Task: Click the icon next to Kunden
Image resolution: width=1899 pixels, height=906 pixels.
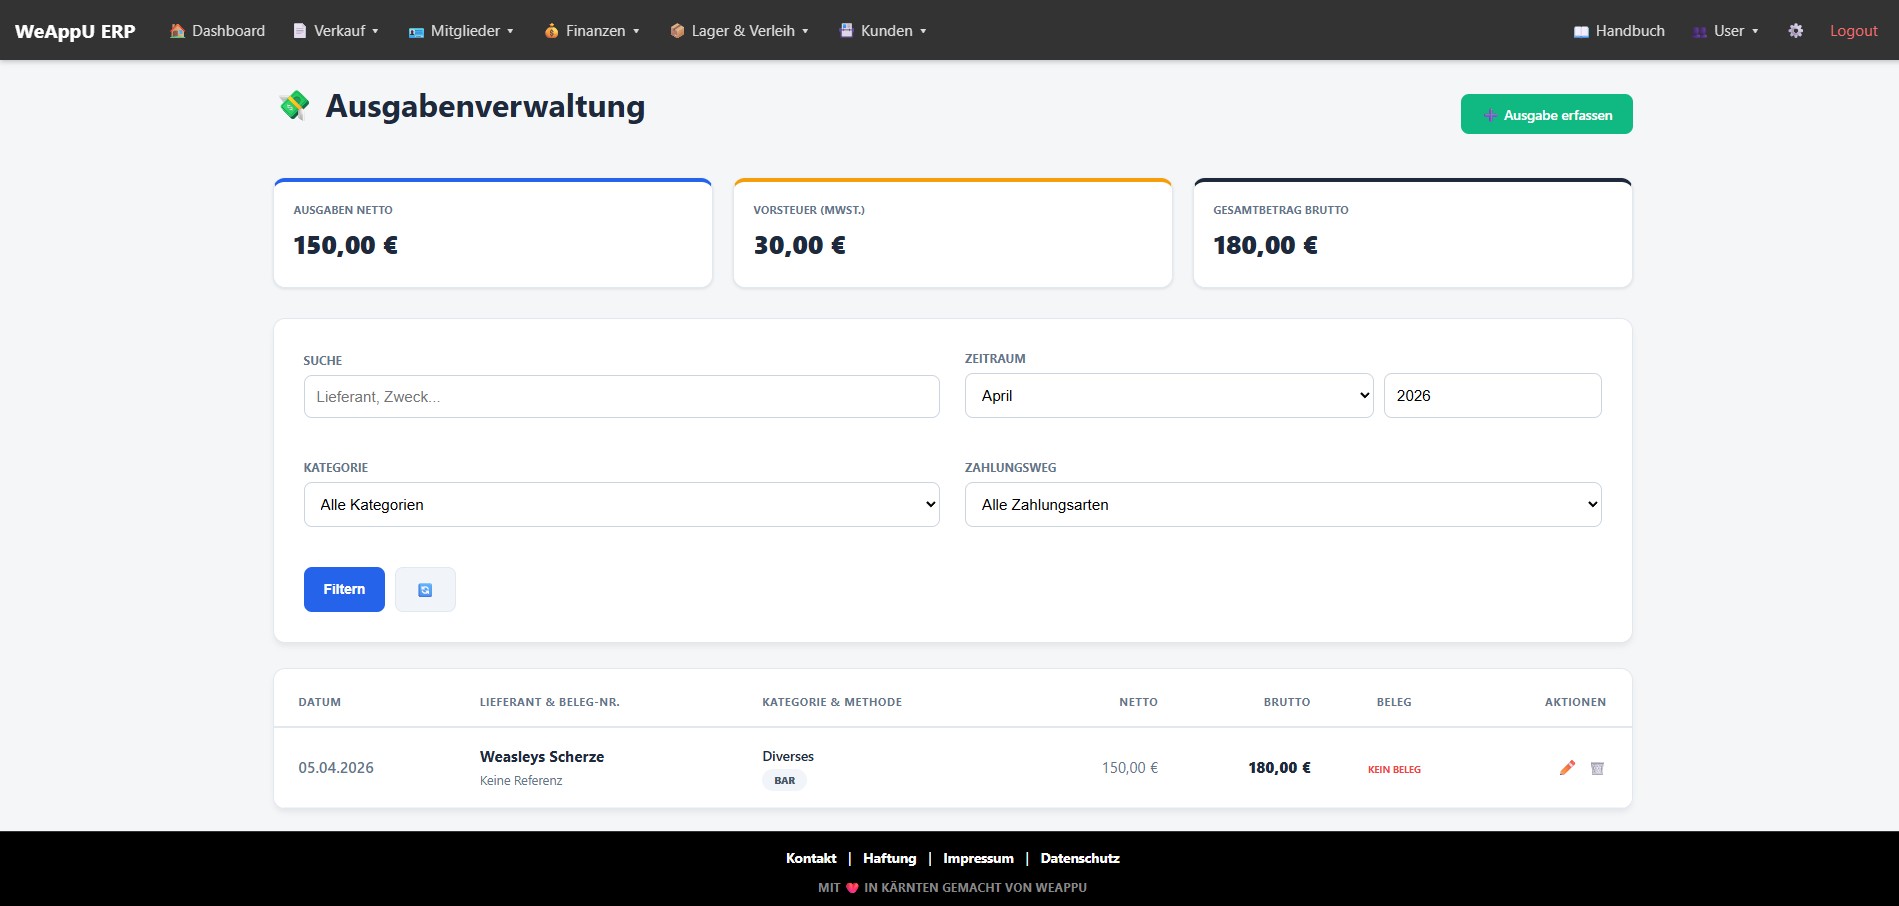Action: click(846, 31)
